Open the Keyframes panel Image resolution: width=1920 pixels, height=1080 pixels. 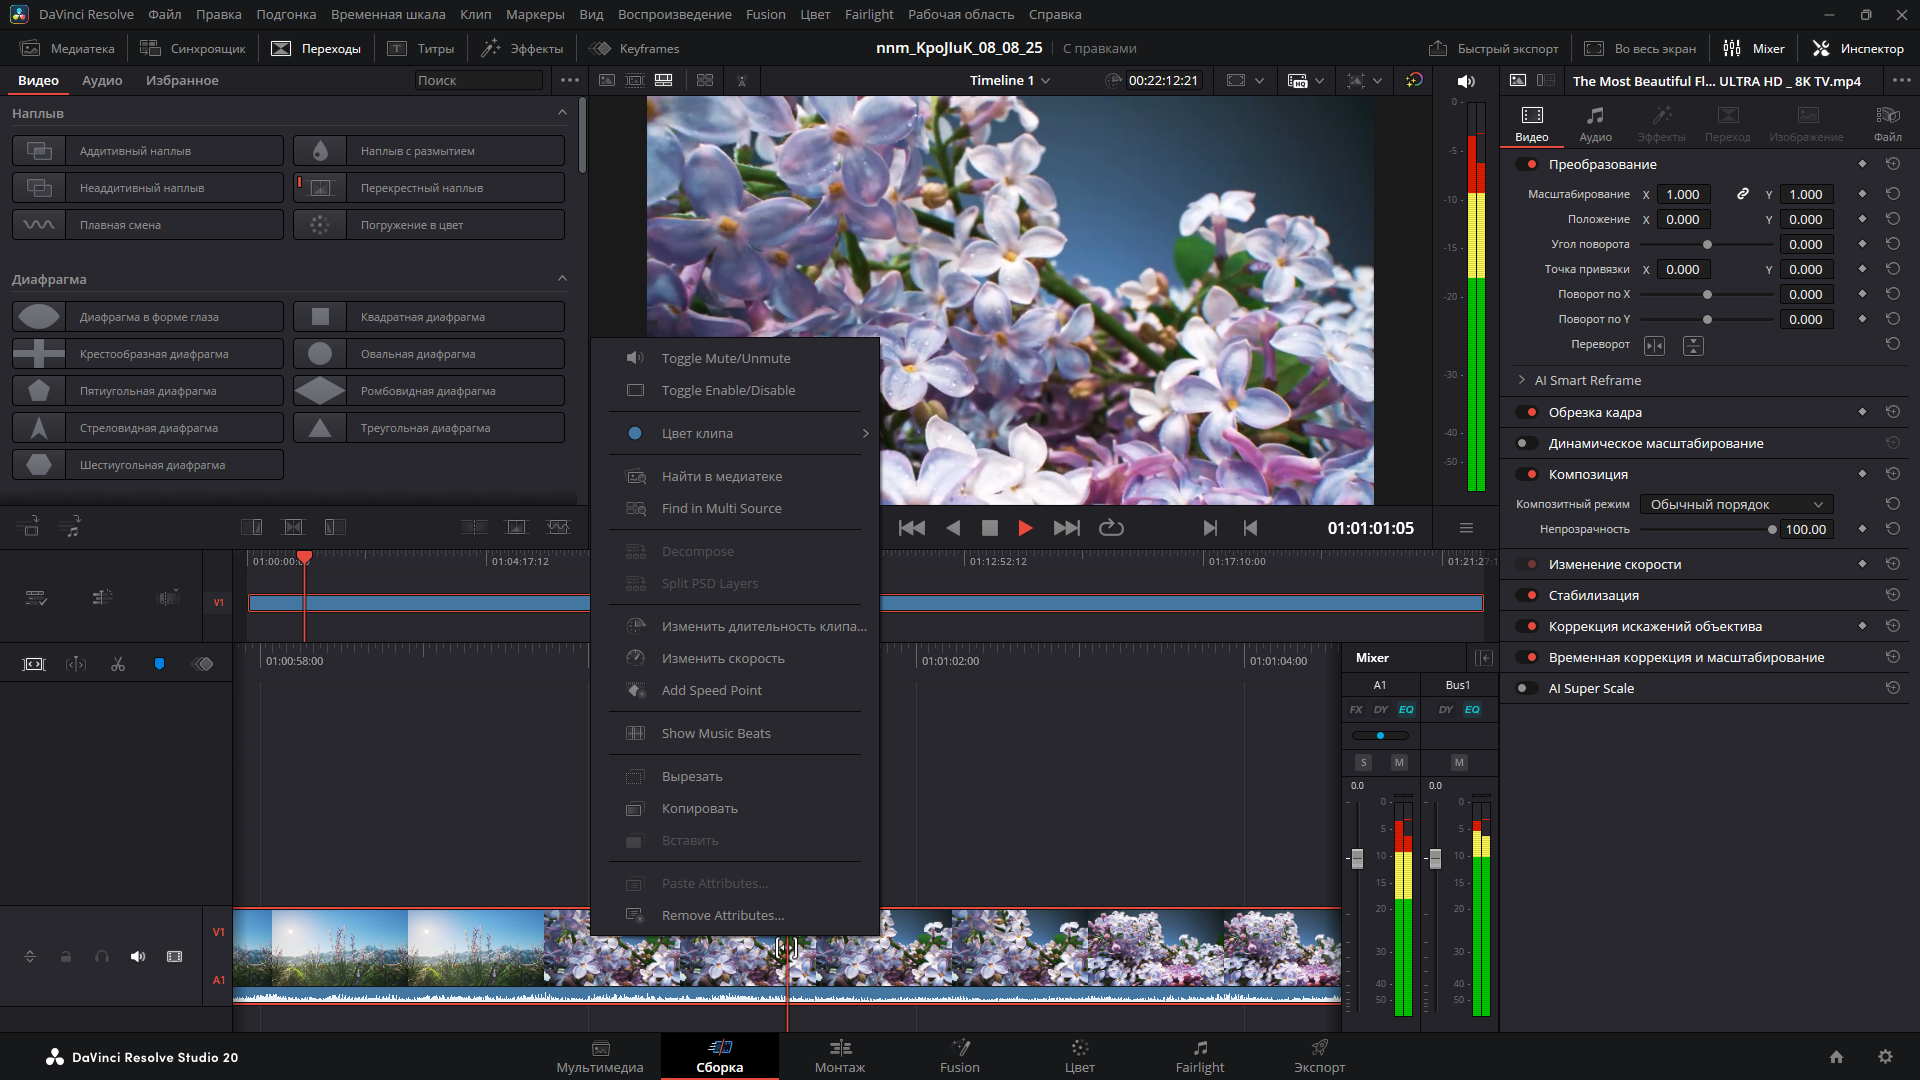634,48
